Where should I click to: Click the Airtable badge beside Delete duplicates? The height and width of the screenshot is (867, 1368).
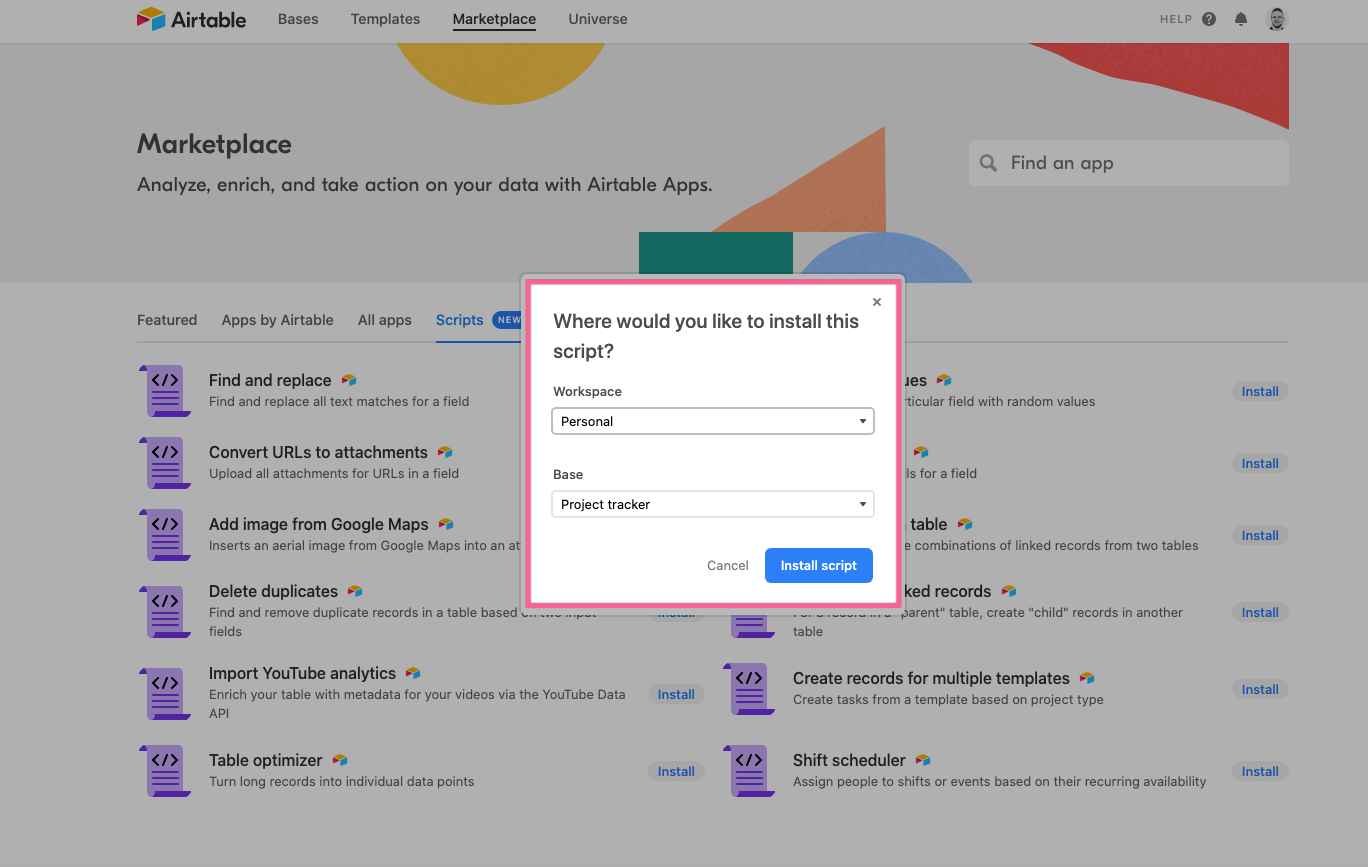click(x=355, y=591)
